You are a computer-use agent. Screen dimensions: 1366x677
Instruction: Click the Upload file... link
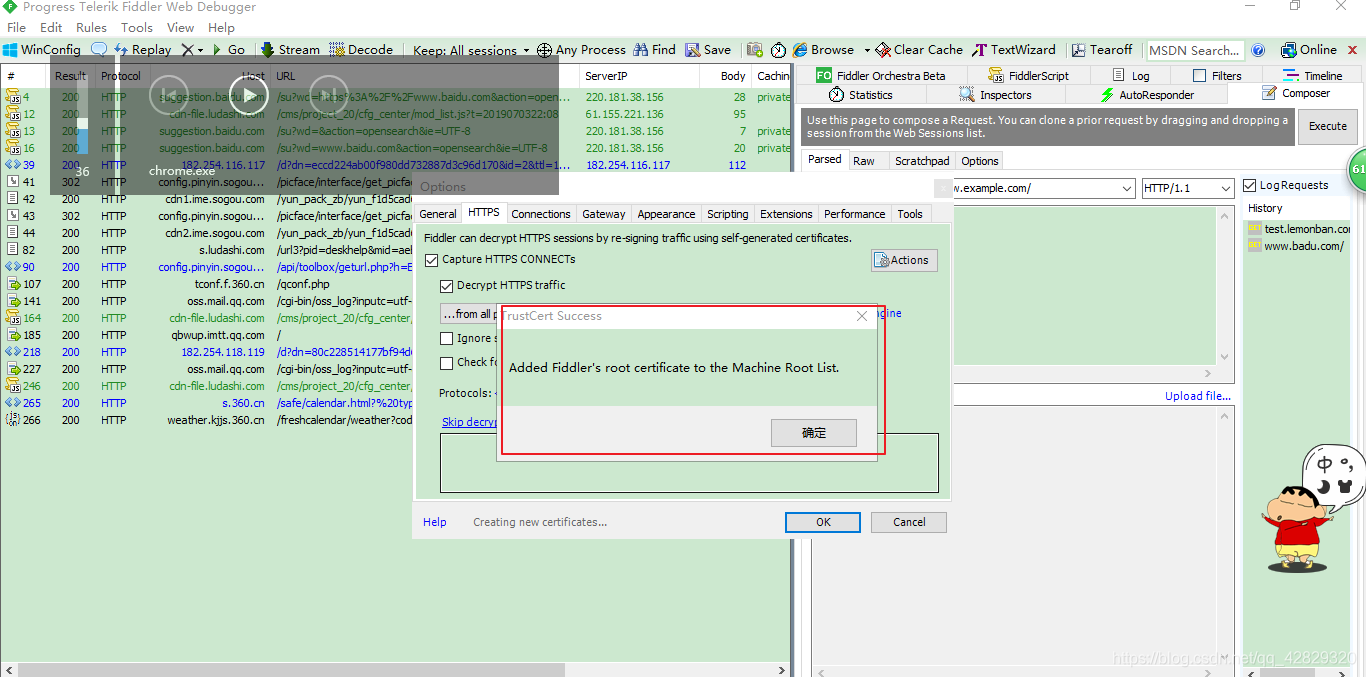[1198, 396]
